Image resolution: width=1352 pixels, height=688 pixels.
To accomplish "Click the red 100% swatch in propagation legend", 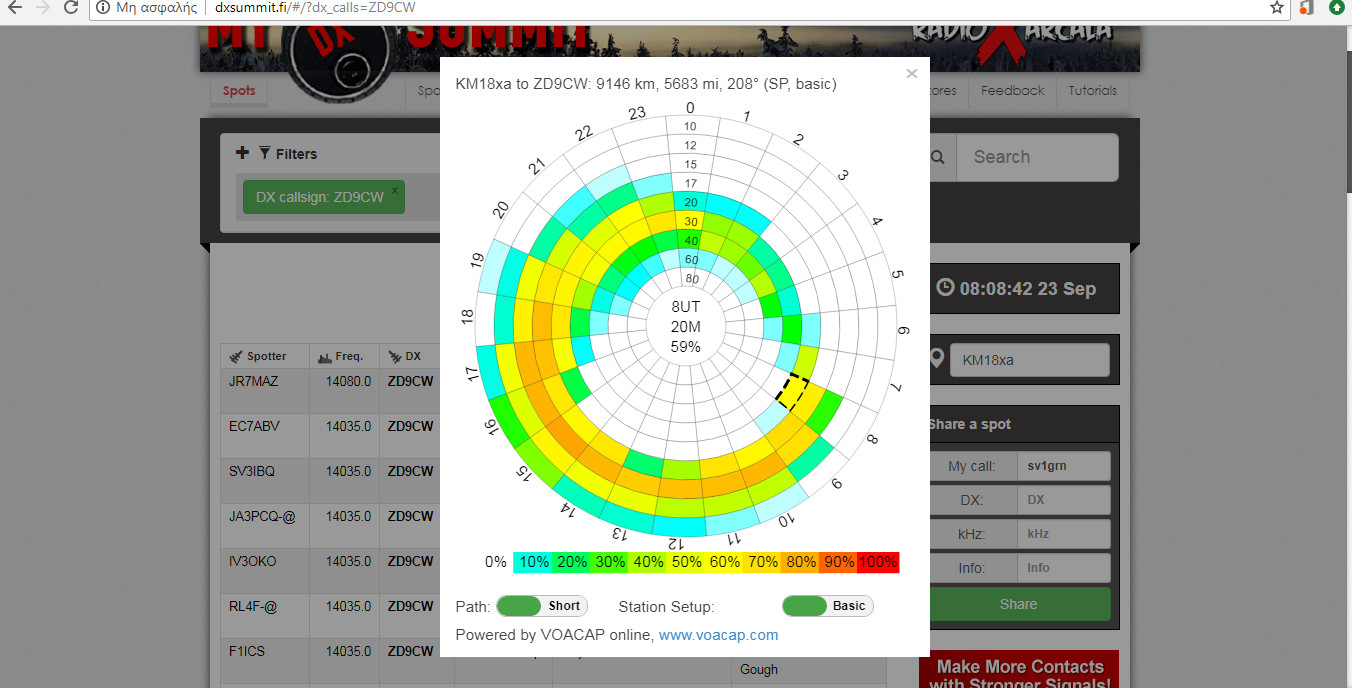I will (878, 562).
